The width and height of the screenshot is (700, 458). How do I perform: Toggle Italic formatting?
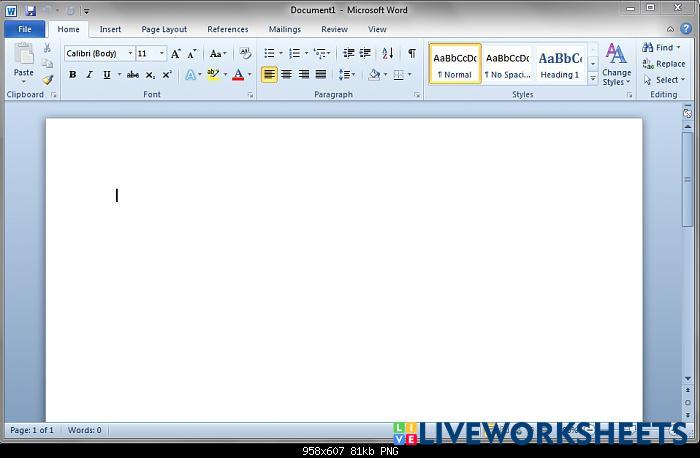click(x=89, y=75)
